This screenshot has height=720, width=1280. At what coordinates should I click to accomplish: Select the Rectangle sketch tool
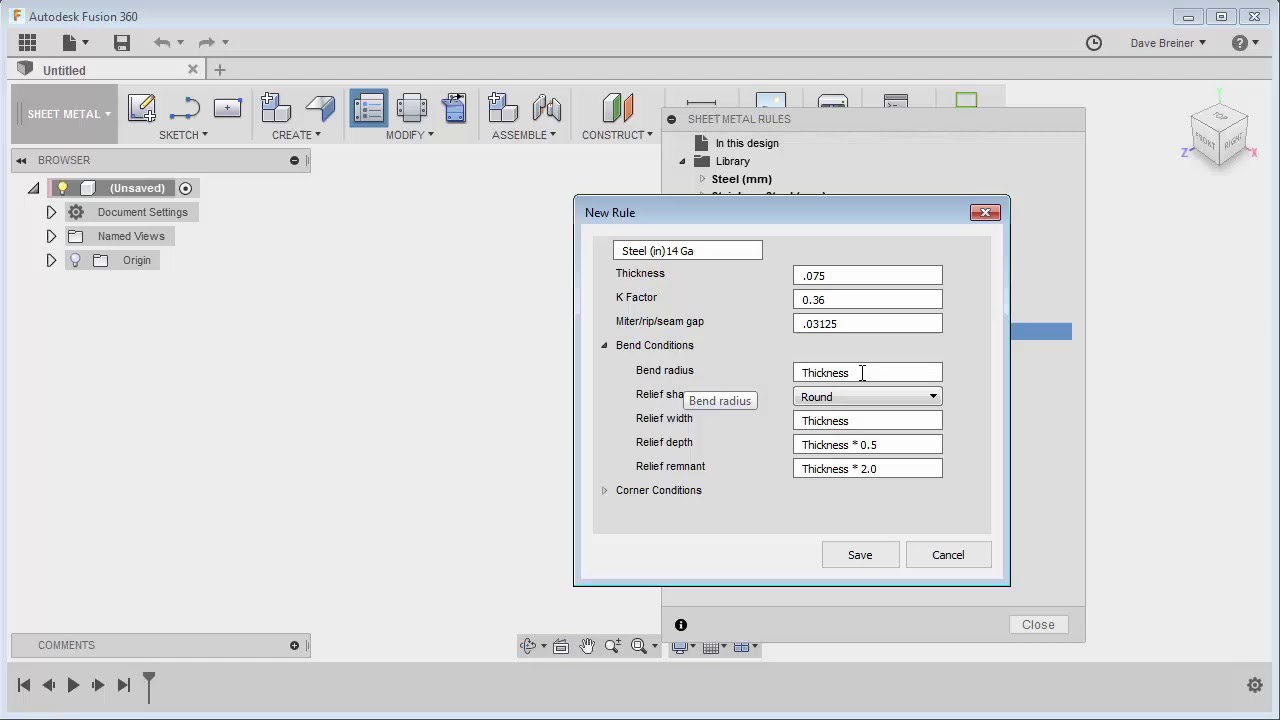point(228,107)
